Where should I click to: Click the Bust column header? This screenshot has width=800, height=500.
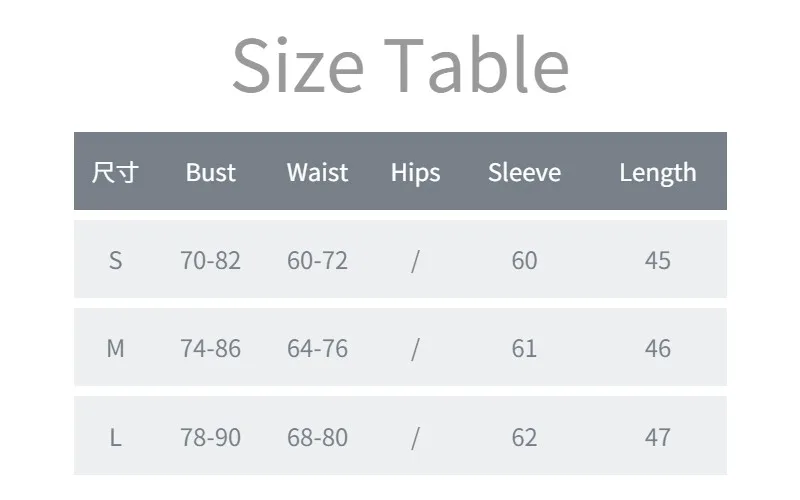(210, 172)
